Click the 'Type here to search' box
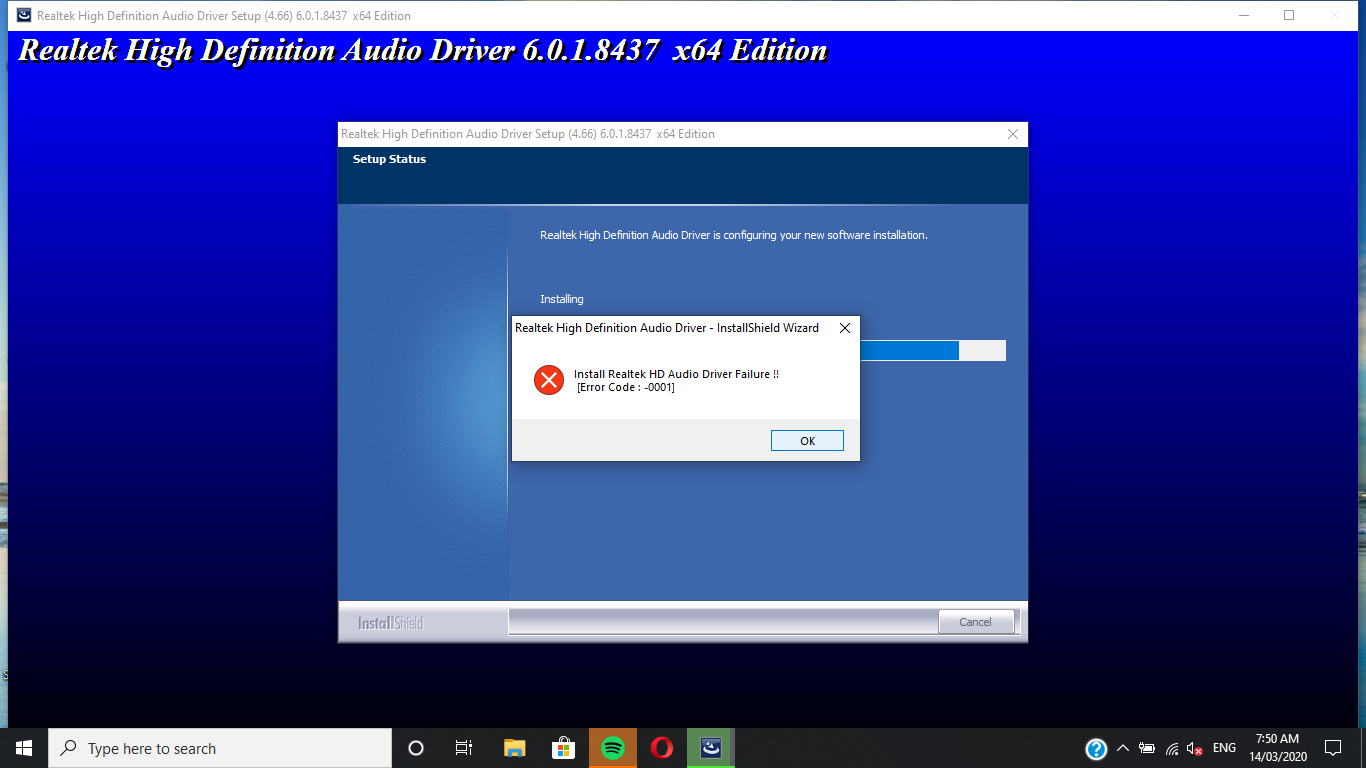The image size is (1366, 768). 220,748
